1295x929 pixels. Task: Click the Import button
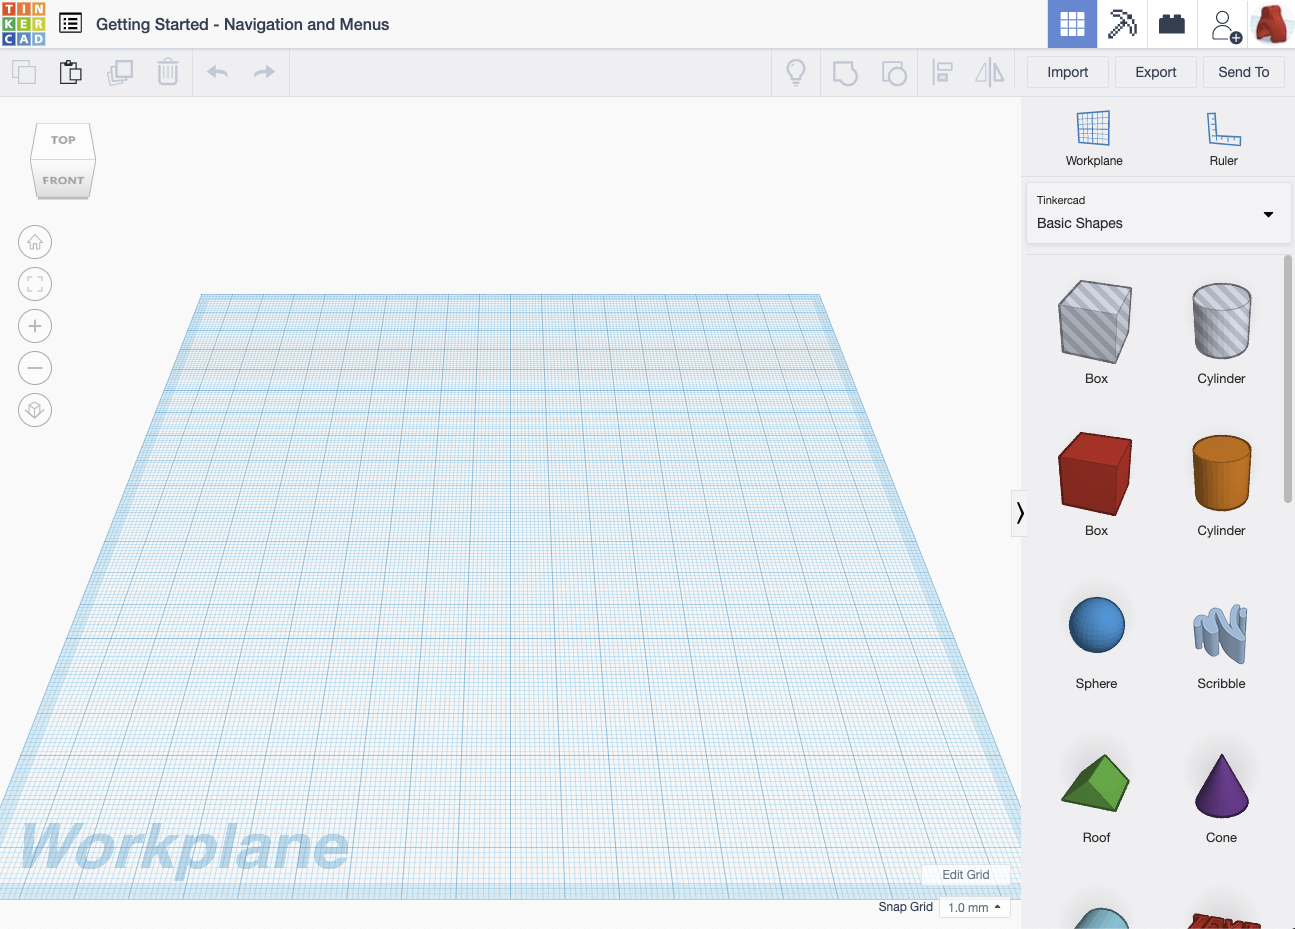coord(1068,72)
